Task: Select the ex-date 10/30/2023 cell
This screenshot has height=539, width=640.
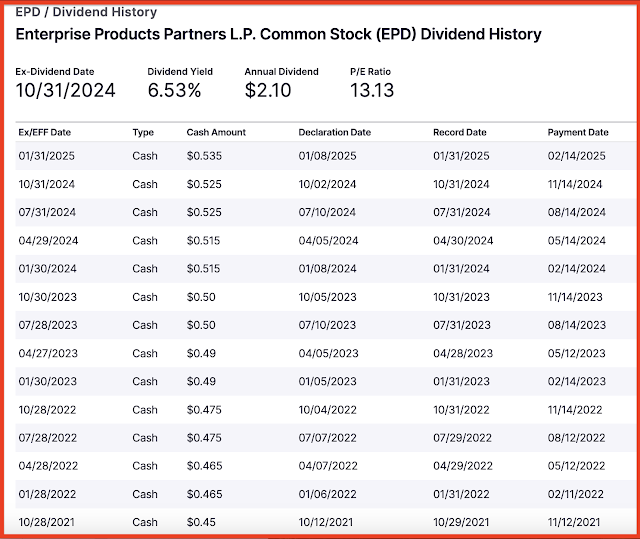Action: click(x=47, y=297)
